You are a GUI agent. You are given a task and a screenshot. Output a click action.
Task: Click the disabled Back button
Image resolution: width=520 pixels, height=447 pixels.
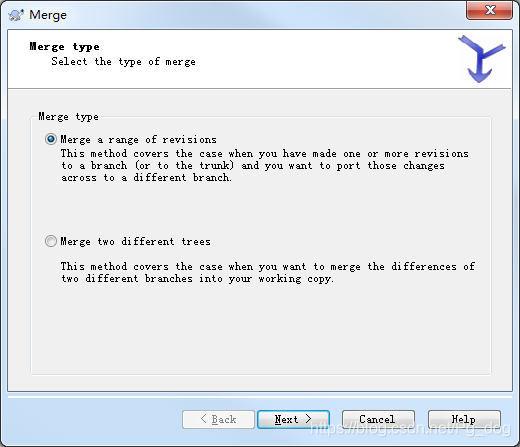[x=218, y=419]
